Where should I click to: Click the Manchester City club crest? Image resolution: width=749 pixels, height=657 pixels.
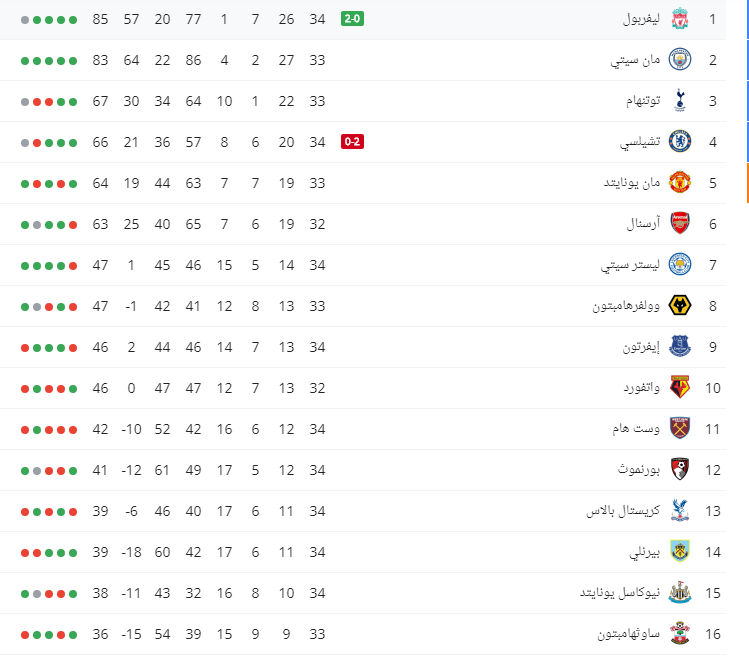(679, 60)
